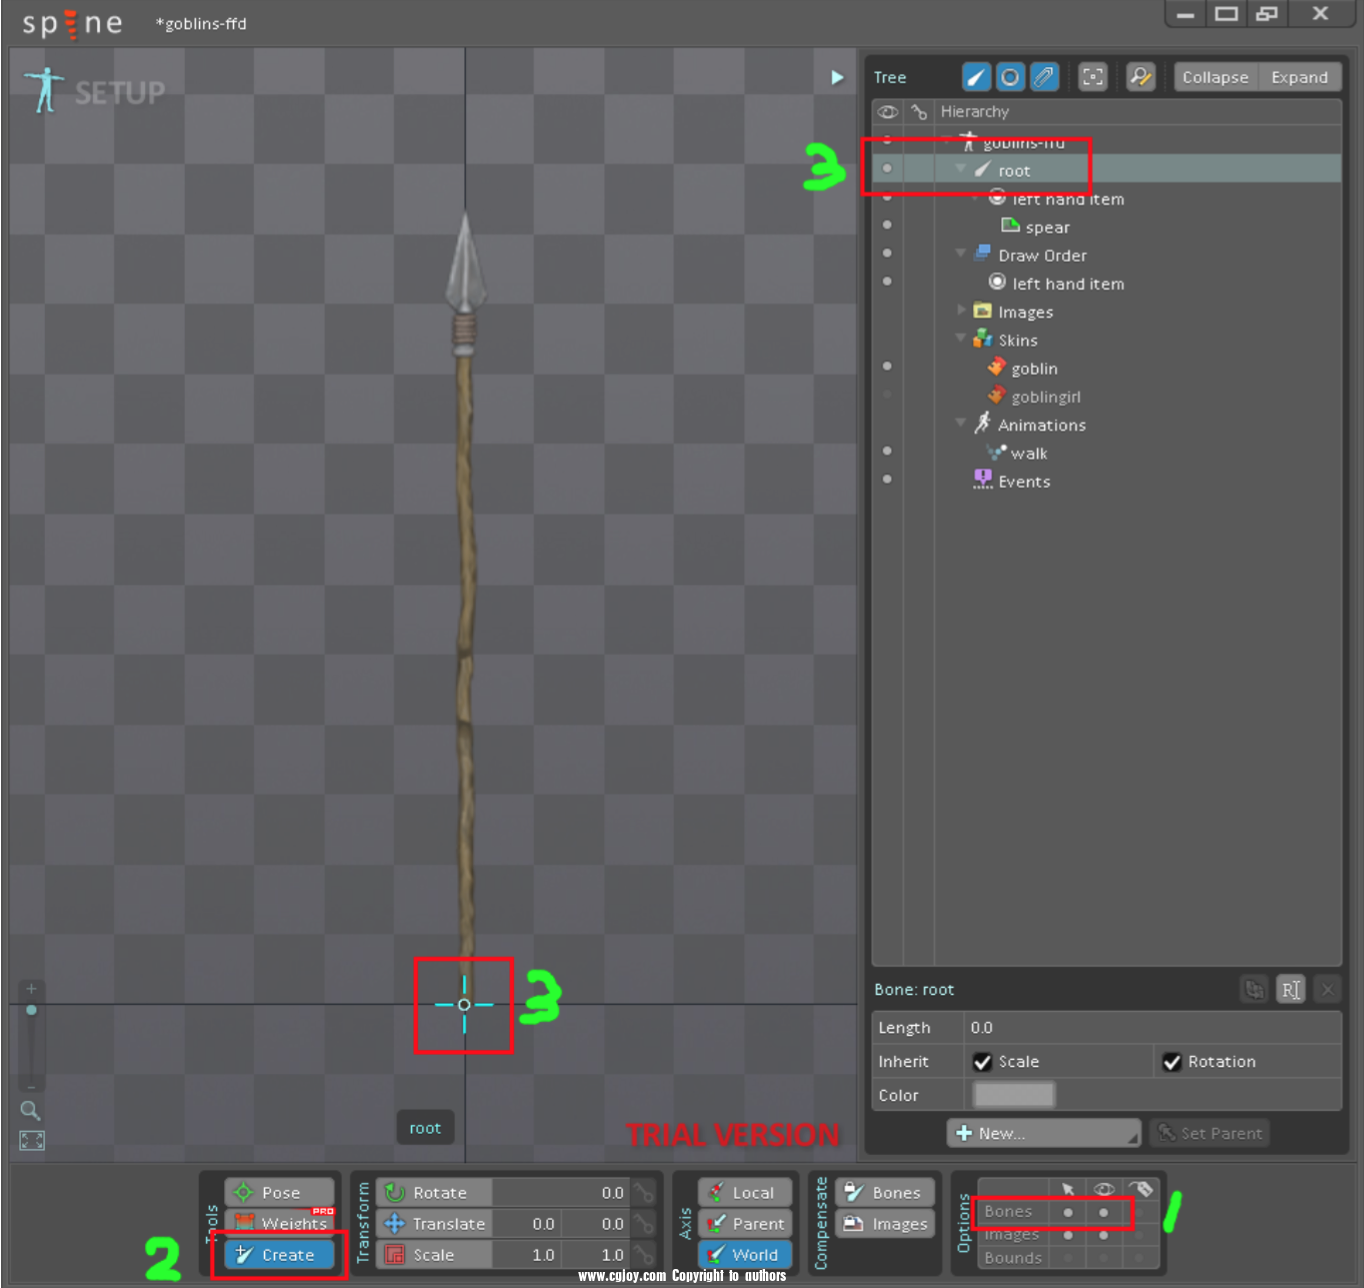The height and width of the screenshot is (1288, 1364).
Task: Select the Pose tool
Action: click(279, 1192)
